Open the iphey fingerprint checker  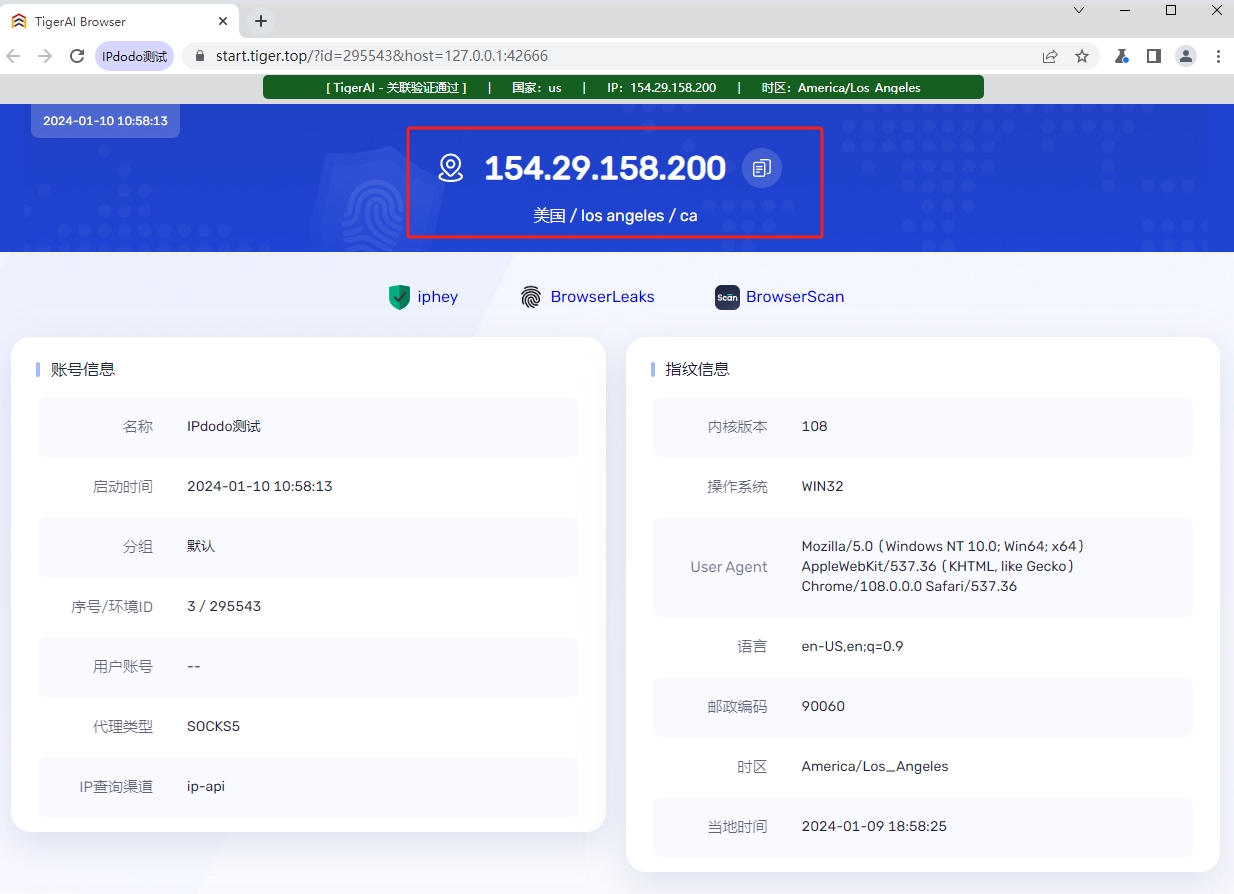pyautogui.click(x=423, y=297)
